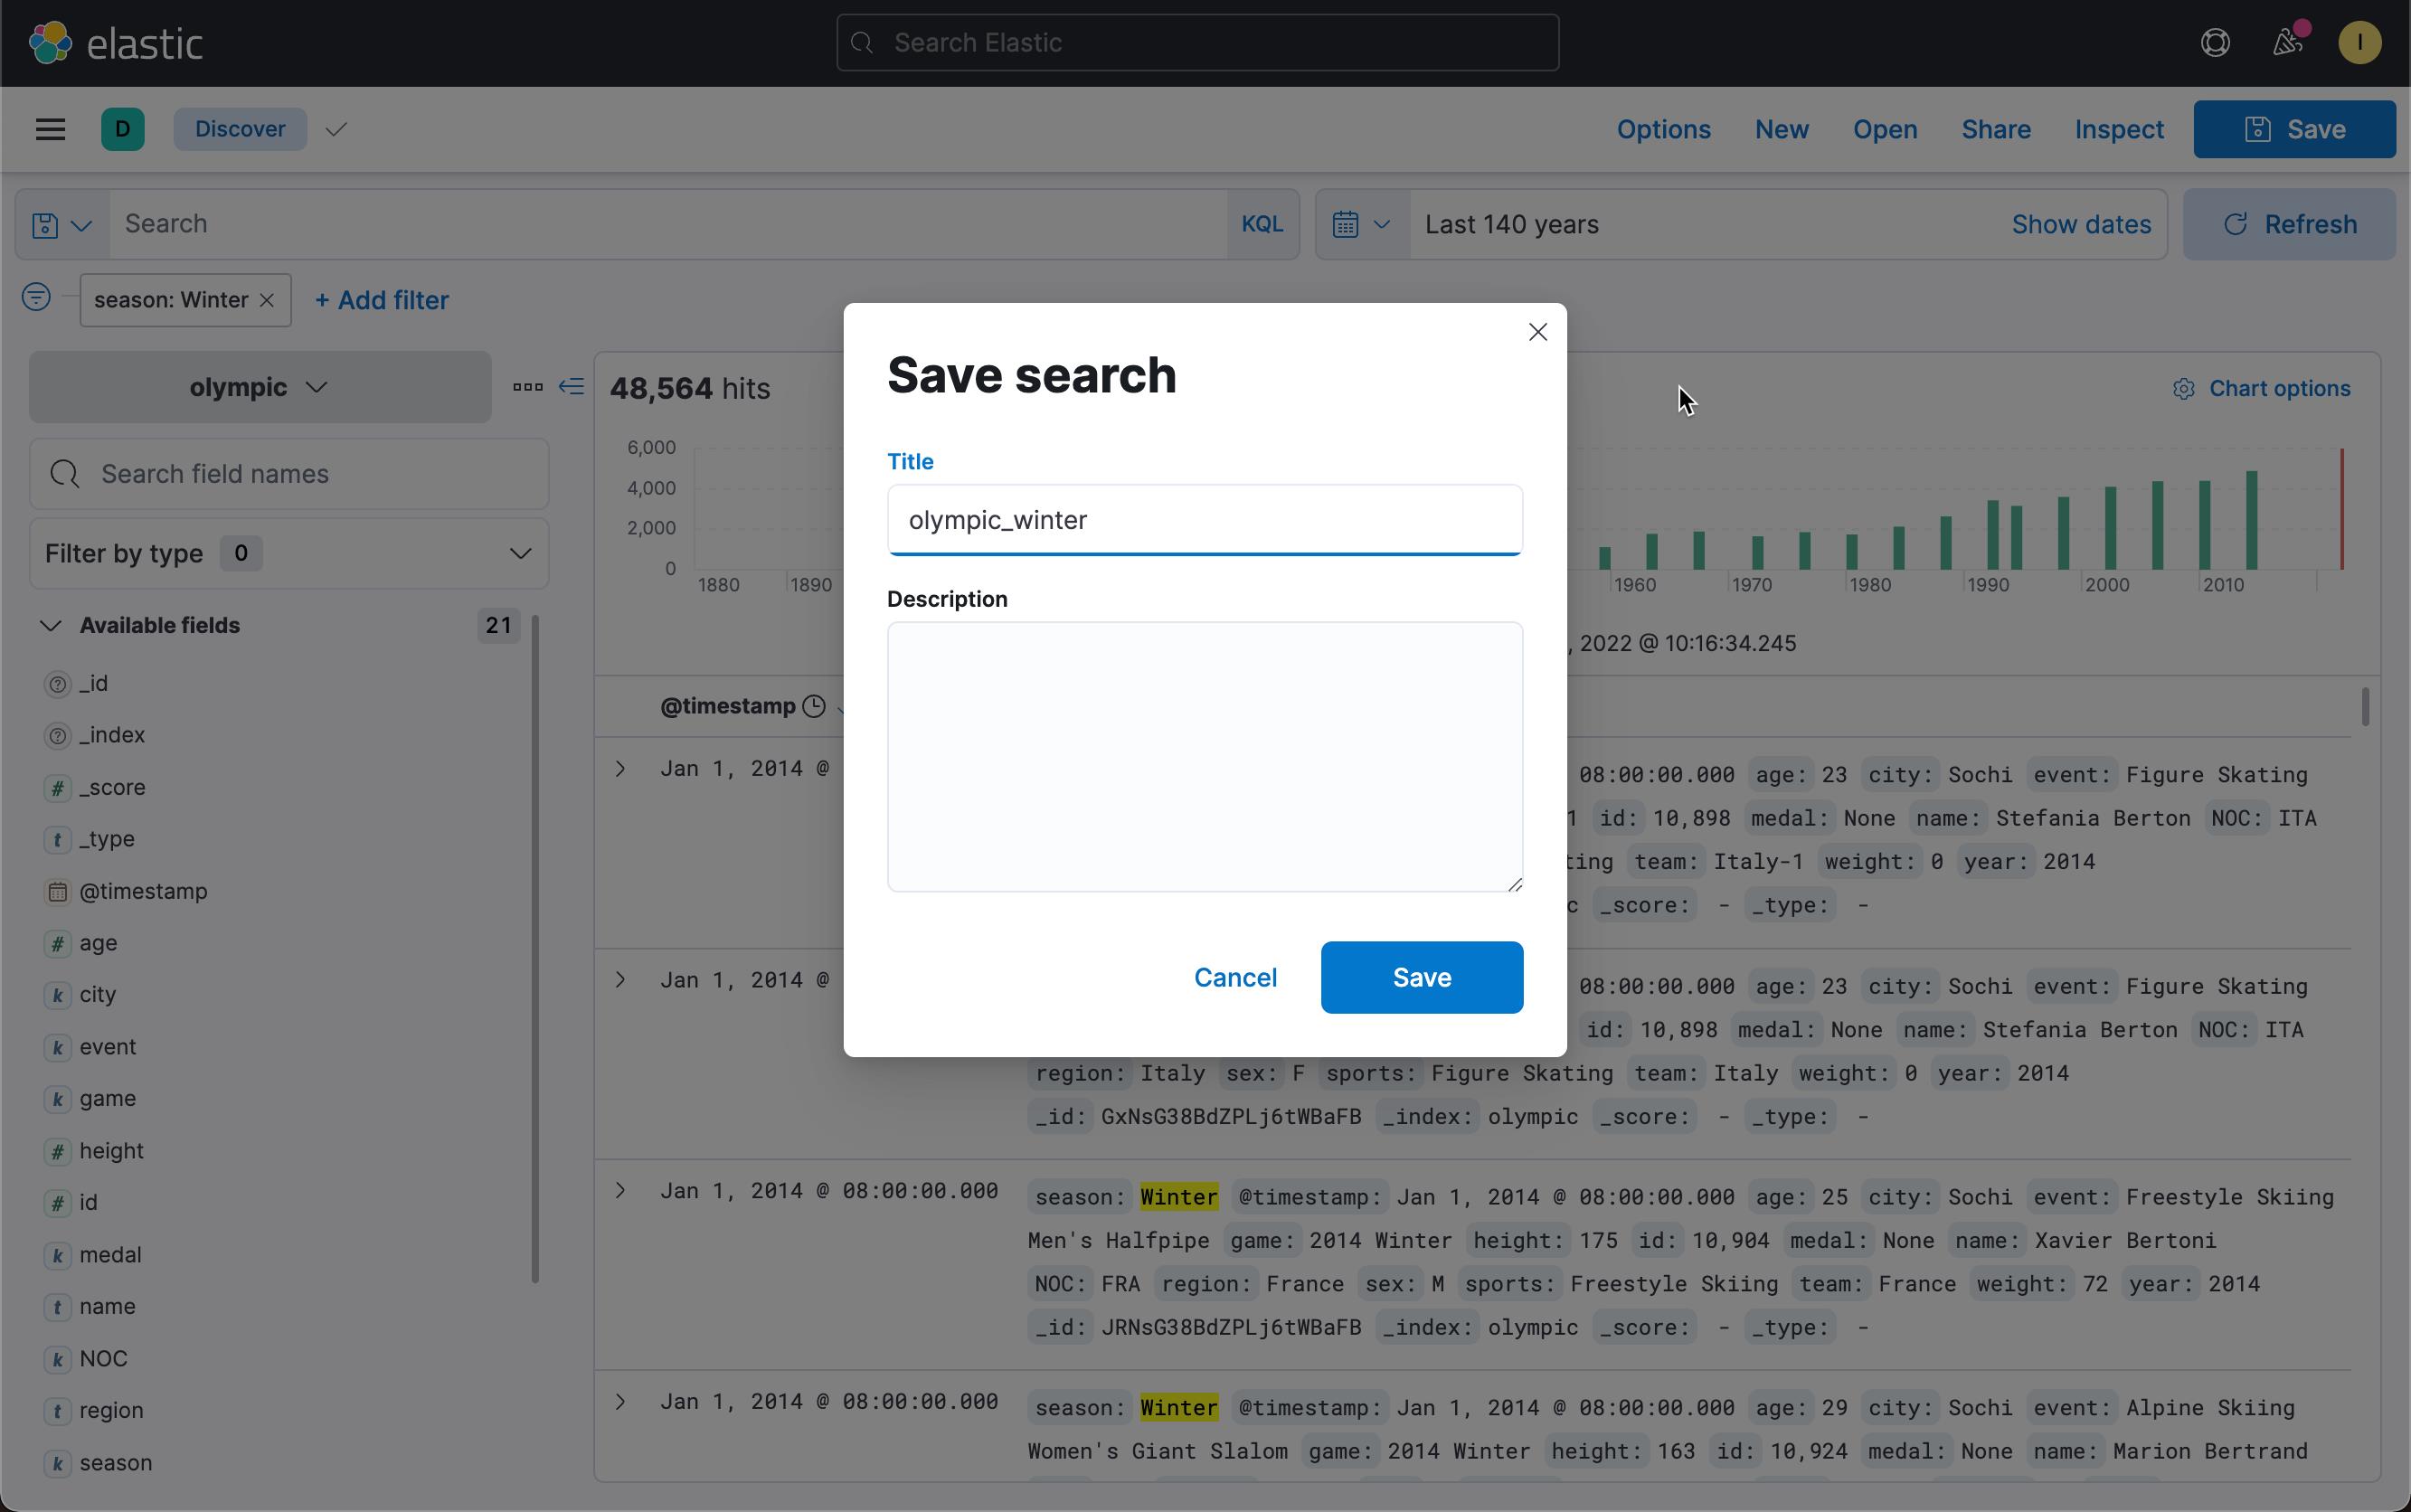
Task: Open the calendar quick date menu
Action: [1361, 225]
